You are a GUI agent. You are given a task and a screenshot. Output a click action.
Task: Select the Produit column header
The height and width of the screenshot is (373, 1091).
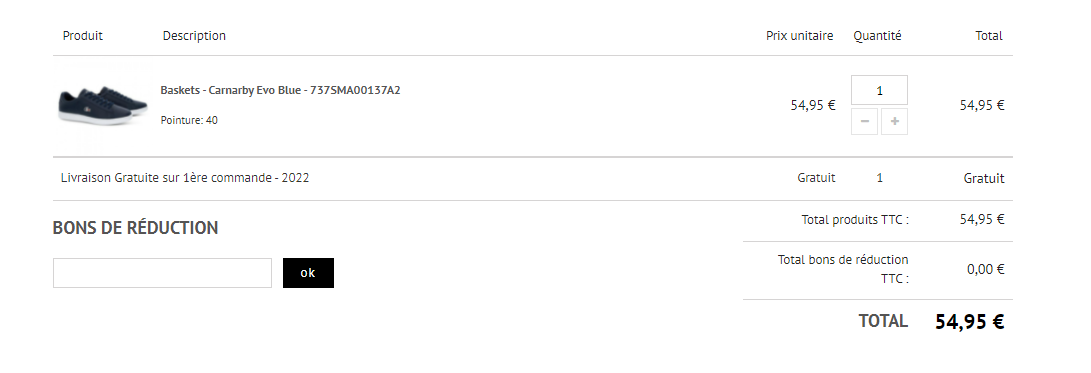83,35
